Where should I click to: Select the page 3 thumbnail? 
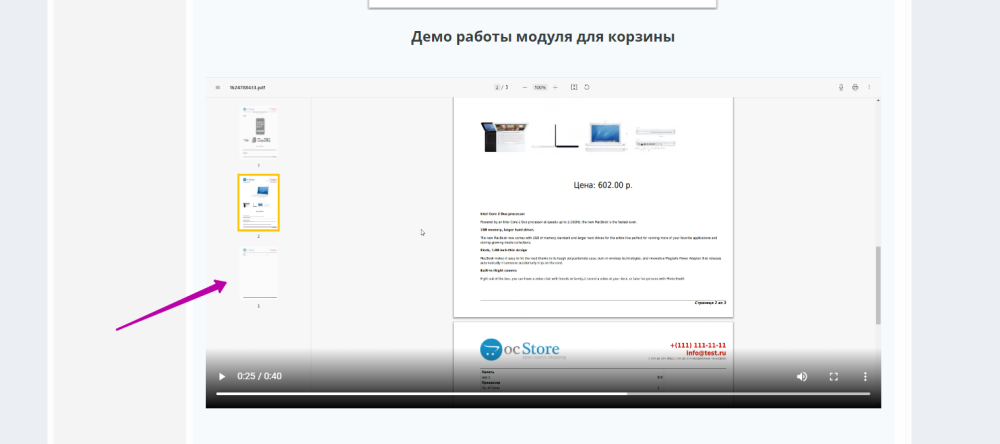coord(258,273)
